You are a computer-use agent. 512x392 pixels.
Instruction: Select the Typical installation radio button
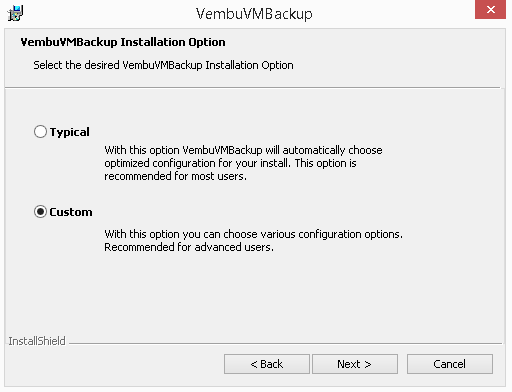point(40,132)
